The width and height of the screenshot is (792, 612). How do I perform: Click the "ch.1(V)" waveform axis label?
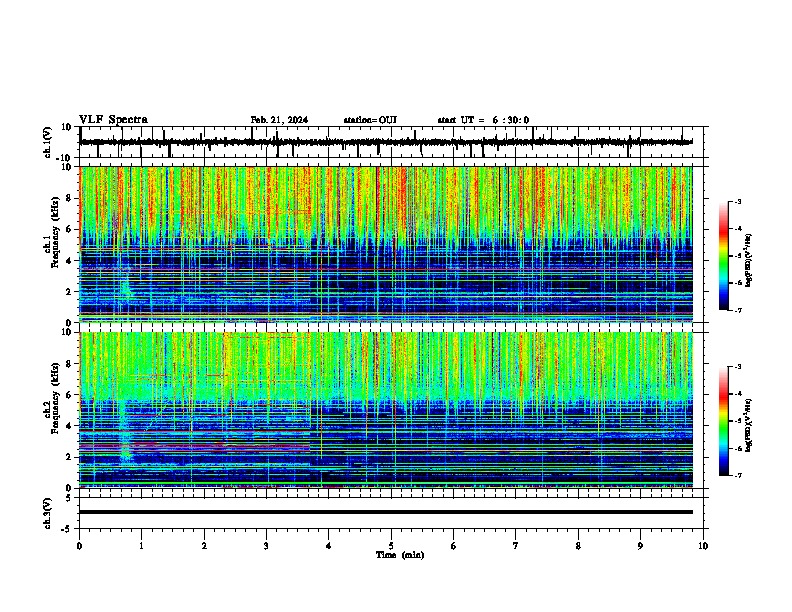[x=48, y=142]
